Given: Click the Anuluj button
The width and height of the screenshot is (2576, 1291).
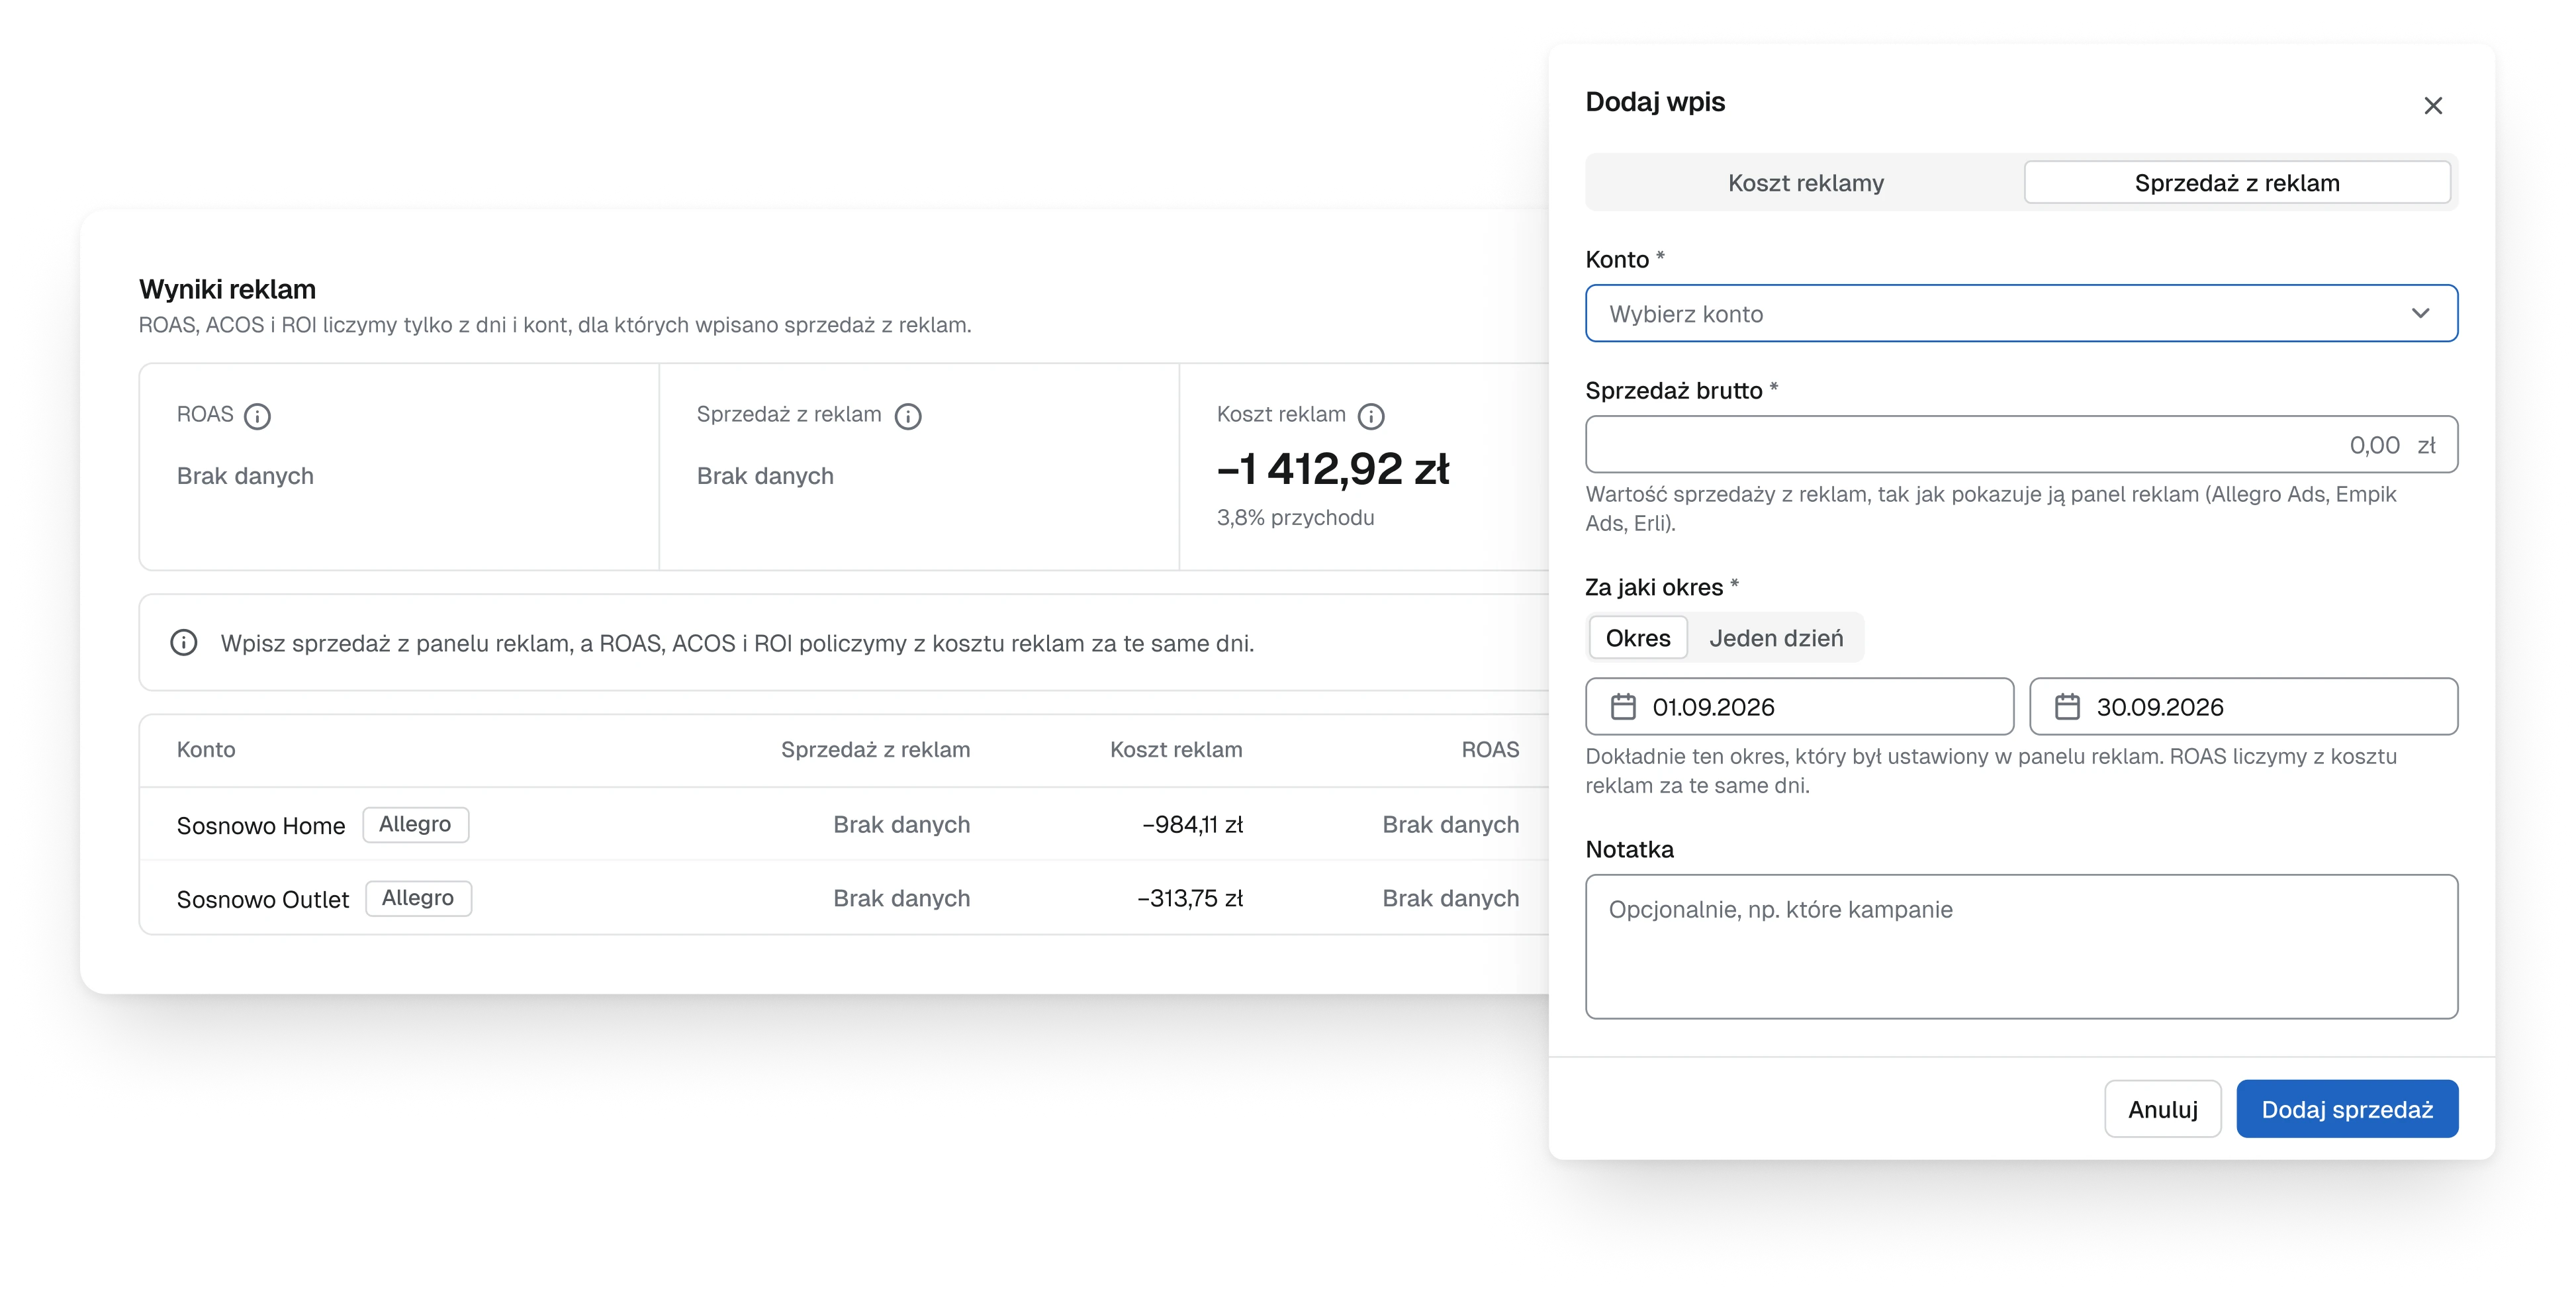Looking at the screenshot, I should [2162, 1109].
